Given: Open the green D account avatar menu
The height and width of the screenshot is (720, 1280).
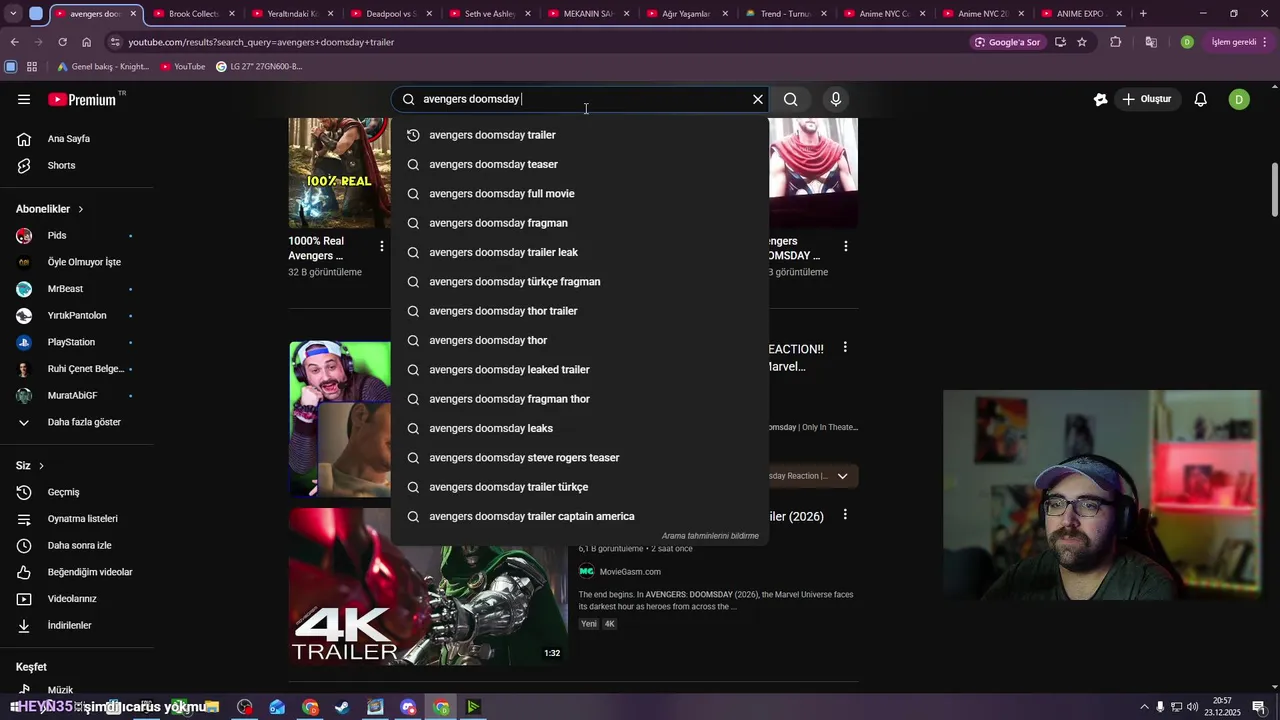Looking at the screenshot, I should coord(1239,99).
